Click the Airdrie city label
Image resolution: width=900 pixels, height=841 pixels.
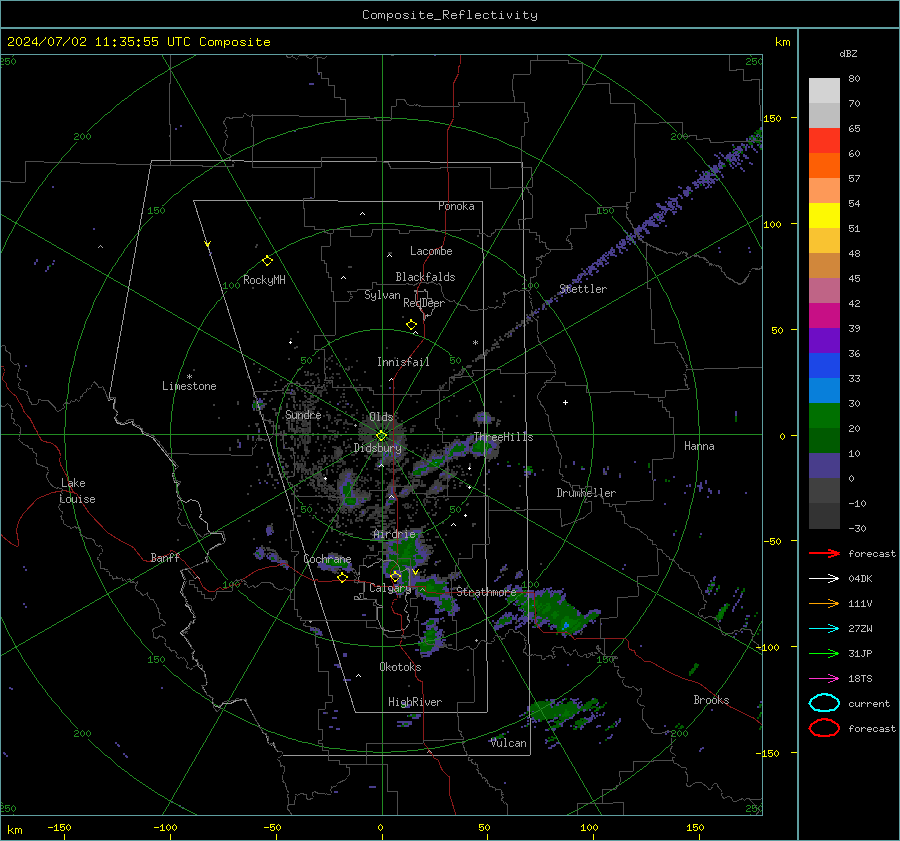394,534
